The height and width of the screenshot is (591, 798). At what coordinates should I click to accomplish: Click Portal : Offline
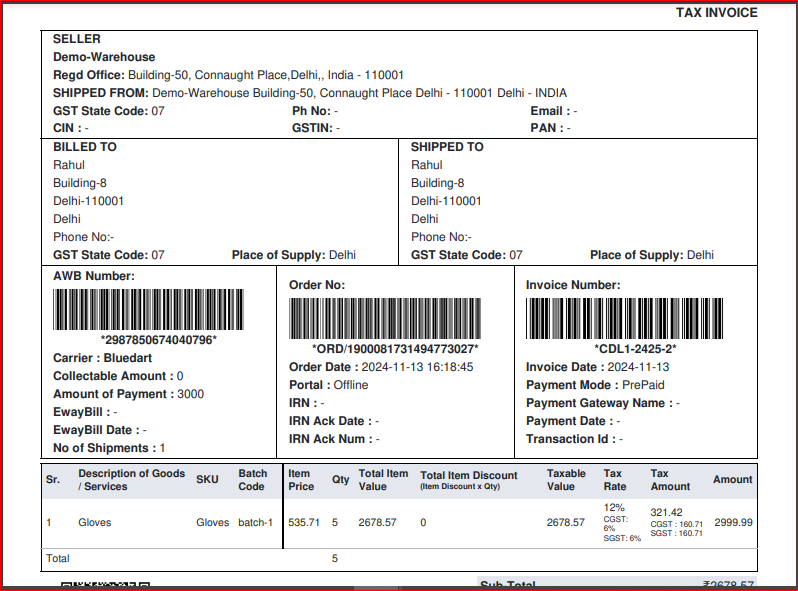tap(329, 385)
